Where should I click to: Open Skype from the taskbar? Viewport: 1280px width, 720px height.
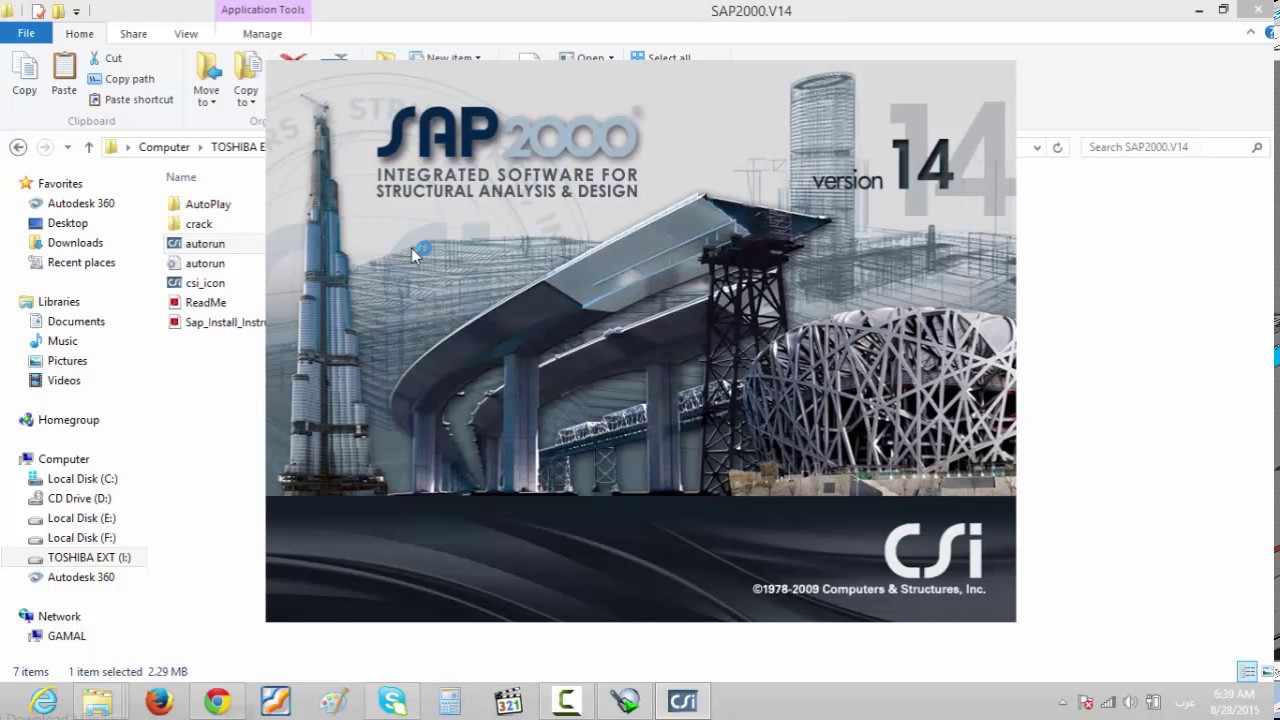[392, 701]
